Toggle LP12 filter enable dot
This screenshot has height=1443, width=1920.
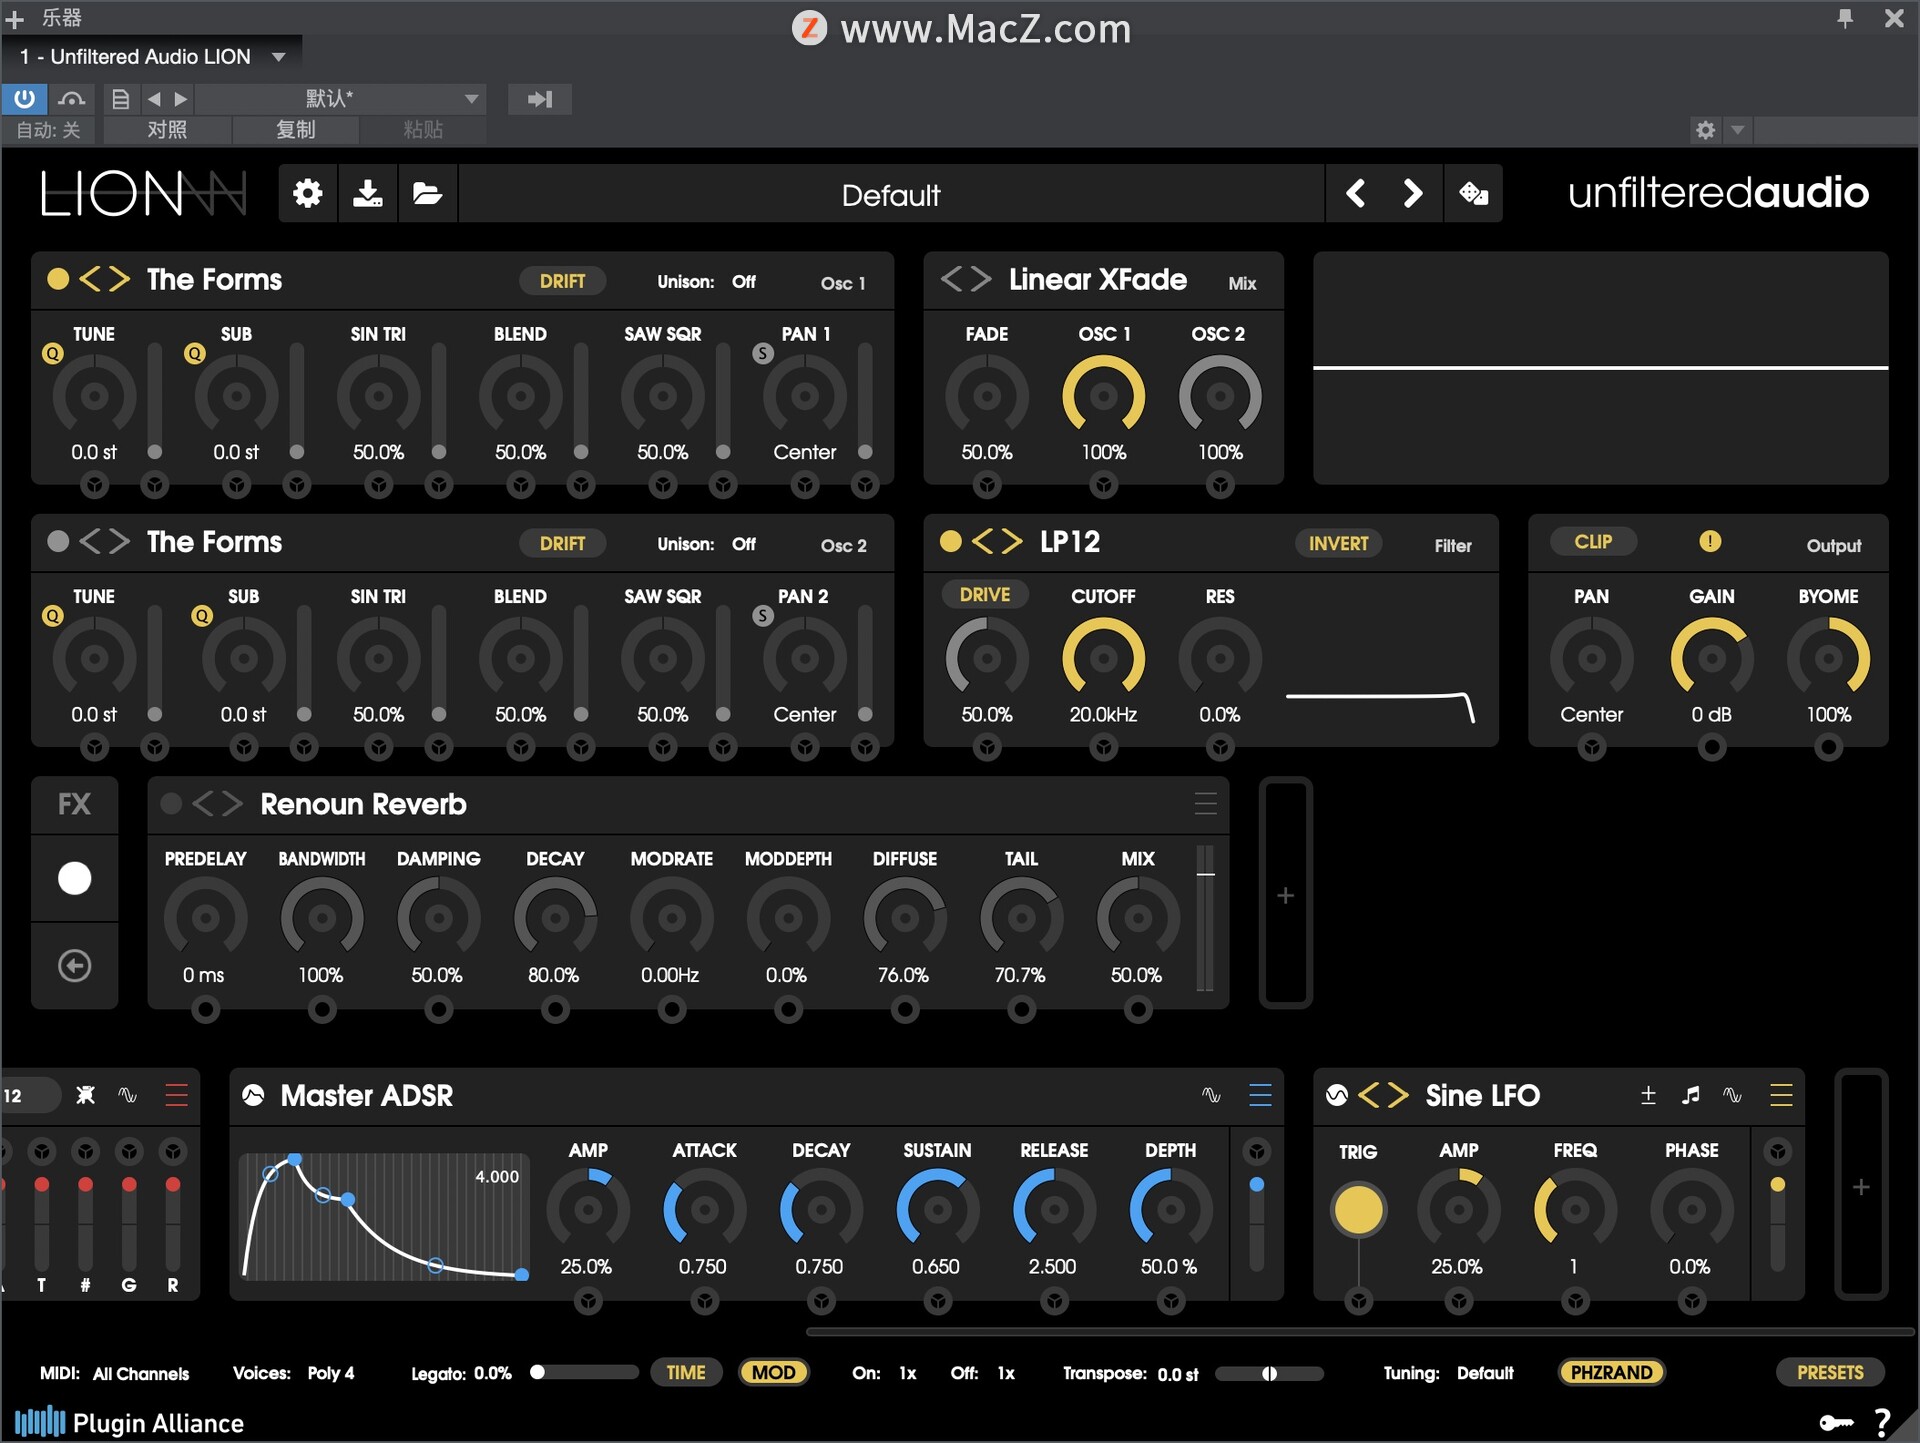[951, 541]
